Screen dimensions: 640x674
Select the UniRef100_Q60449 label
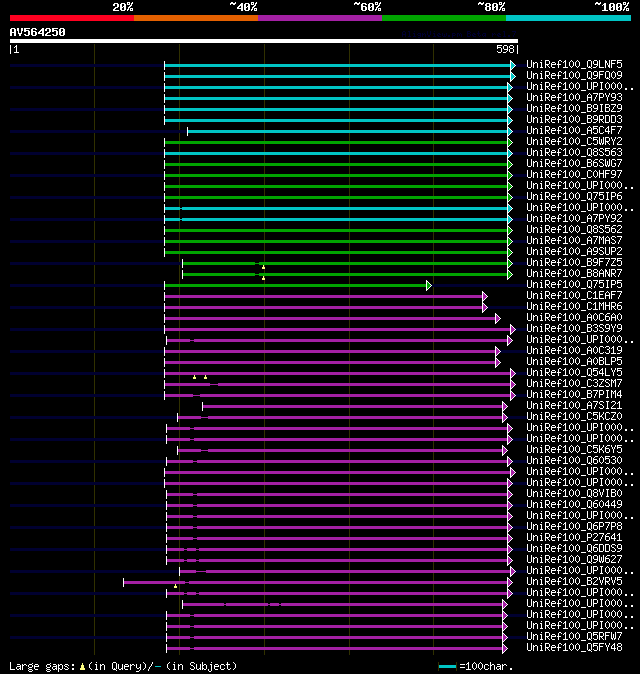(574, 505)
